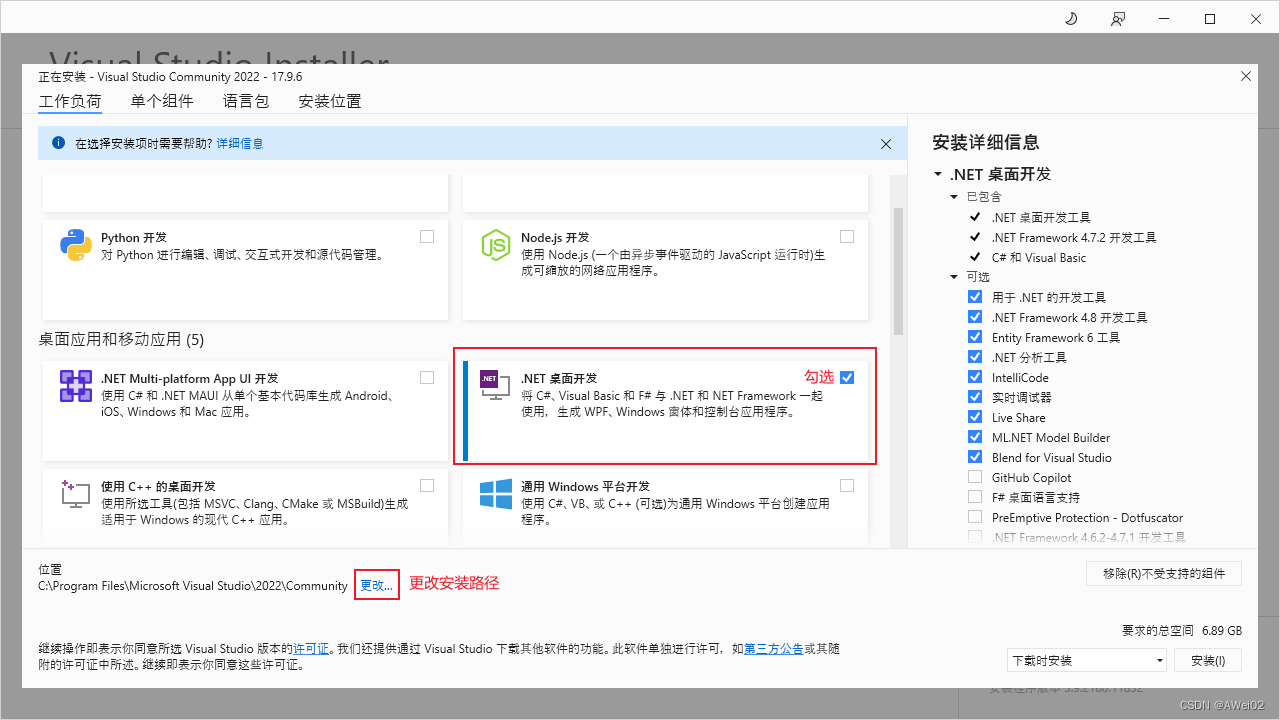Click the feedback icon in title bar

(x=1118, y=19)
